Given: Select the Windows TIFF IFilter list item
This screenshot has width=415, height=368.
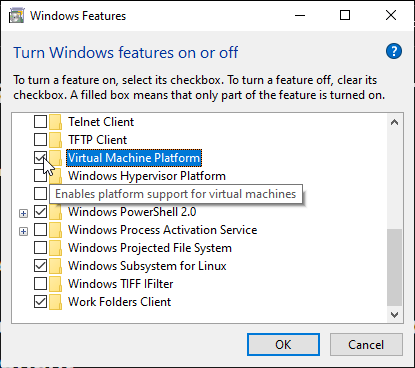Looking at the screenshot, I should [120, 284].
